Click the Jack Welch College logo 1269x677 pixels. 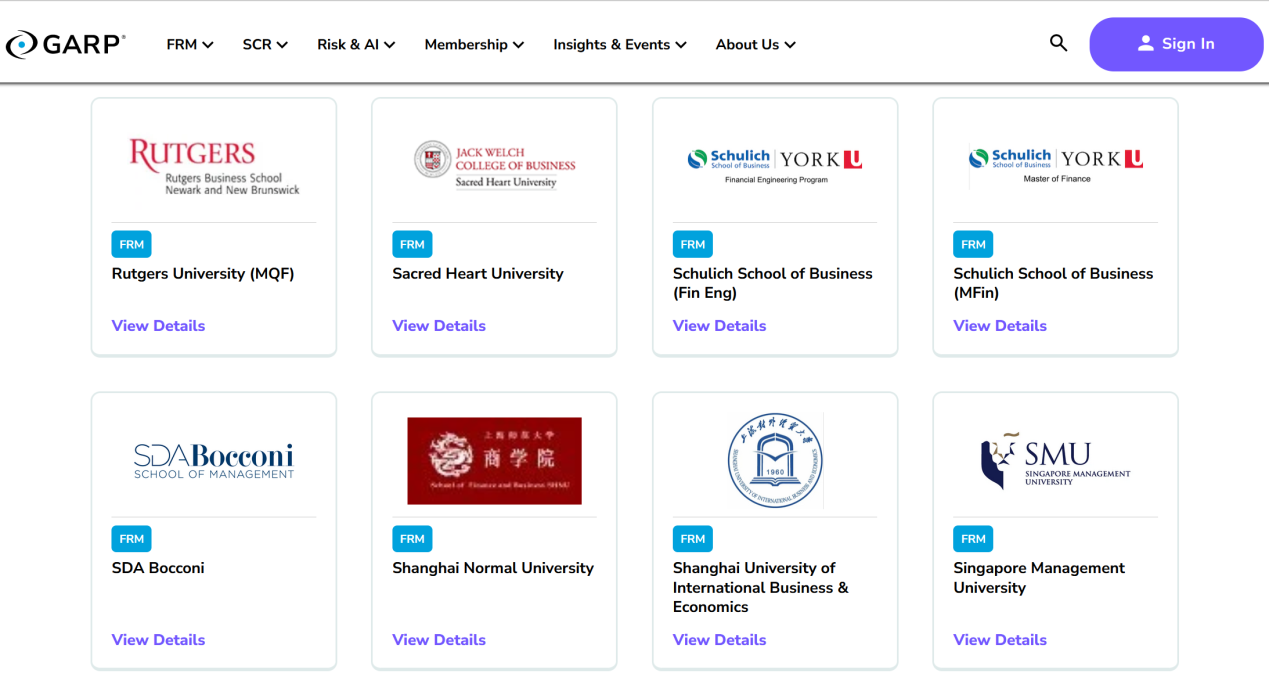pos(494,164)
